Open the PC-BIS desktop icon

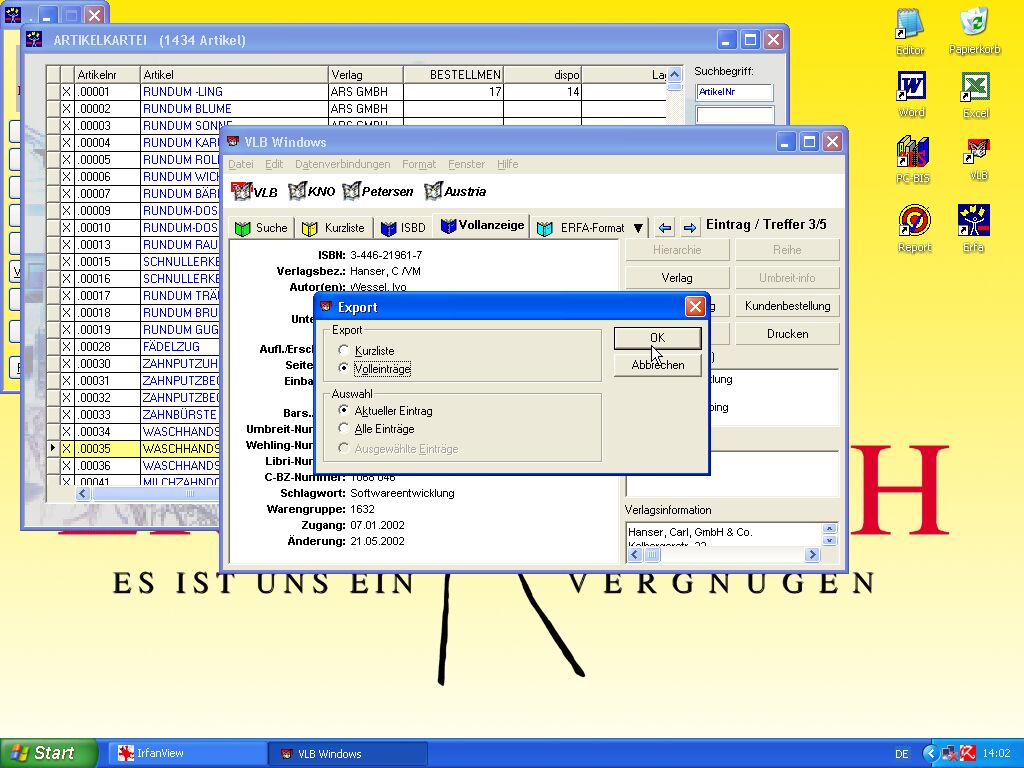[912, 160]
